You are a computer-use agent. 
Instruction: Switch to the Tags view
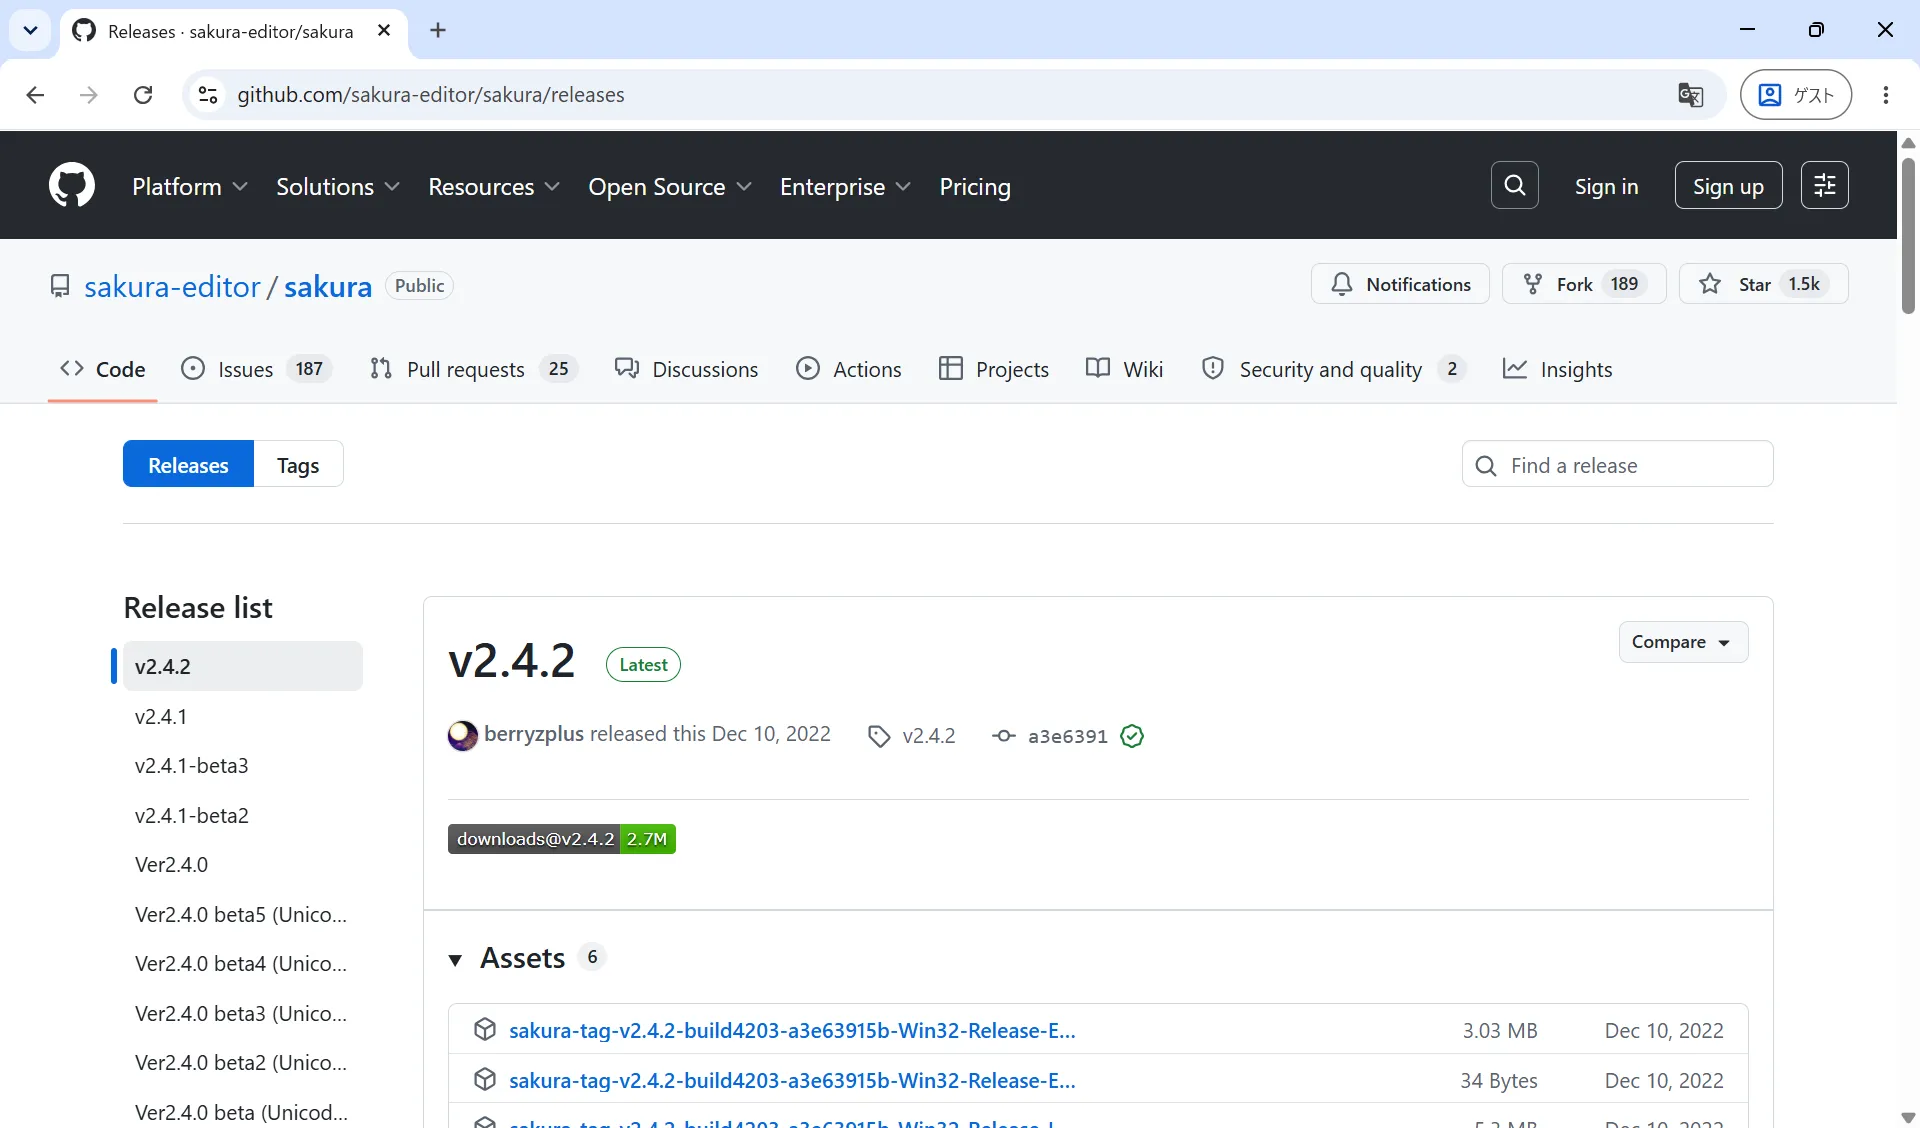[298, 465]
